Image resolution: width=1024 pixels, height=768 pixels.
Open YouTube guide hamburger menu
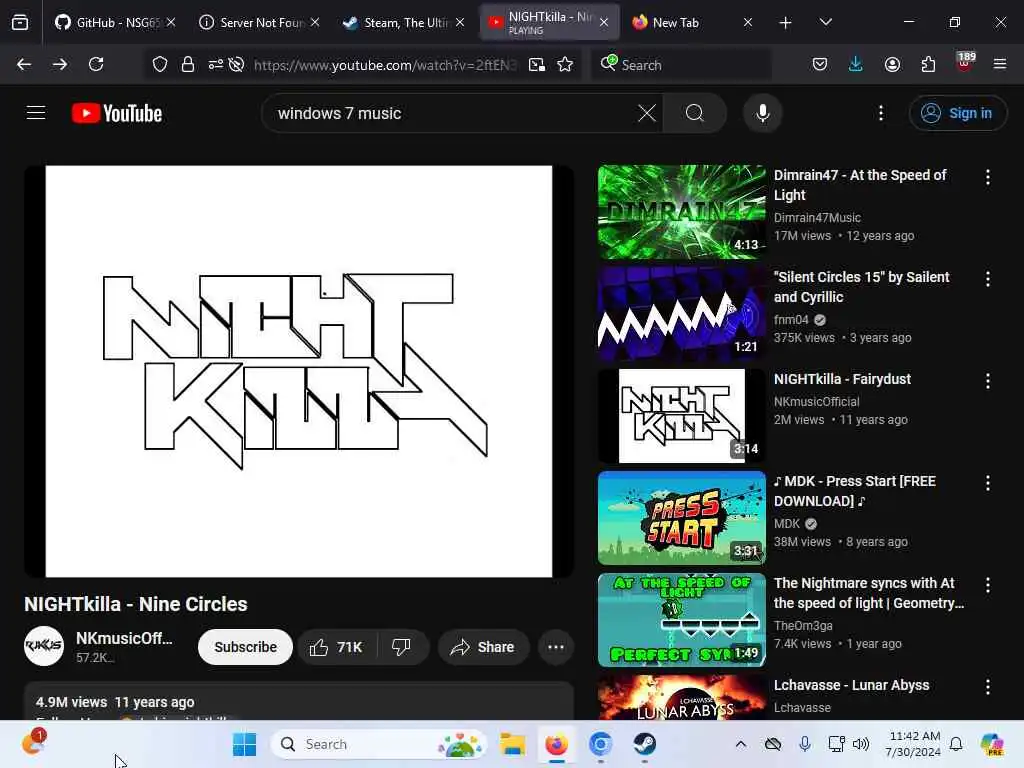click(36, 113)
